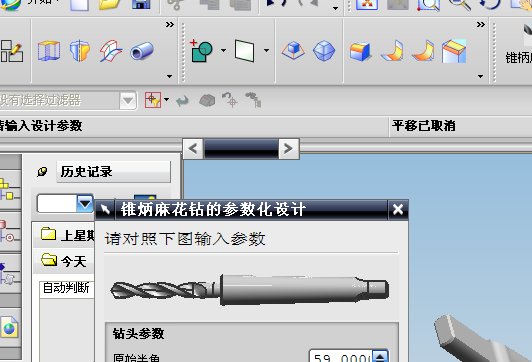The height and width of the screenshot is (362, 532).
Task: Open the Sketch tool icon
Action: (12, 51)
